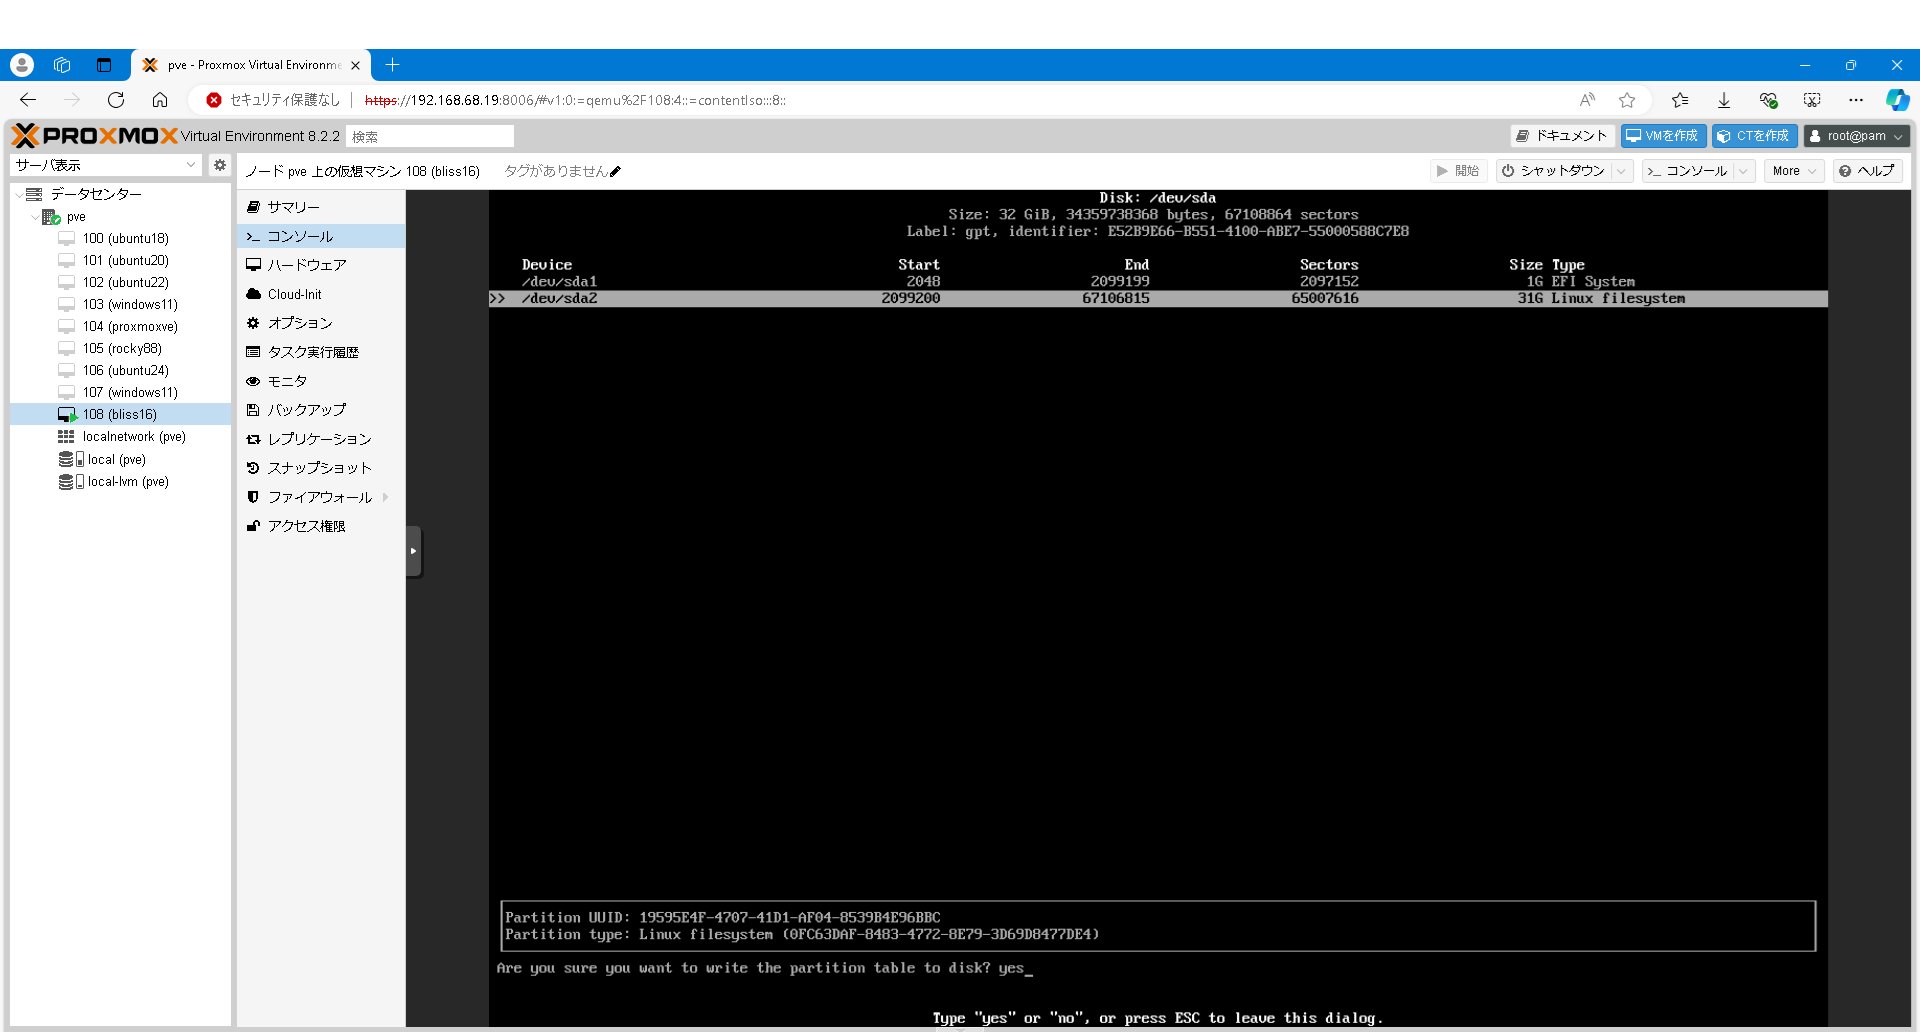
Task: Click the コンソール toolbar button
Action: pos(1688,171)
